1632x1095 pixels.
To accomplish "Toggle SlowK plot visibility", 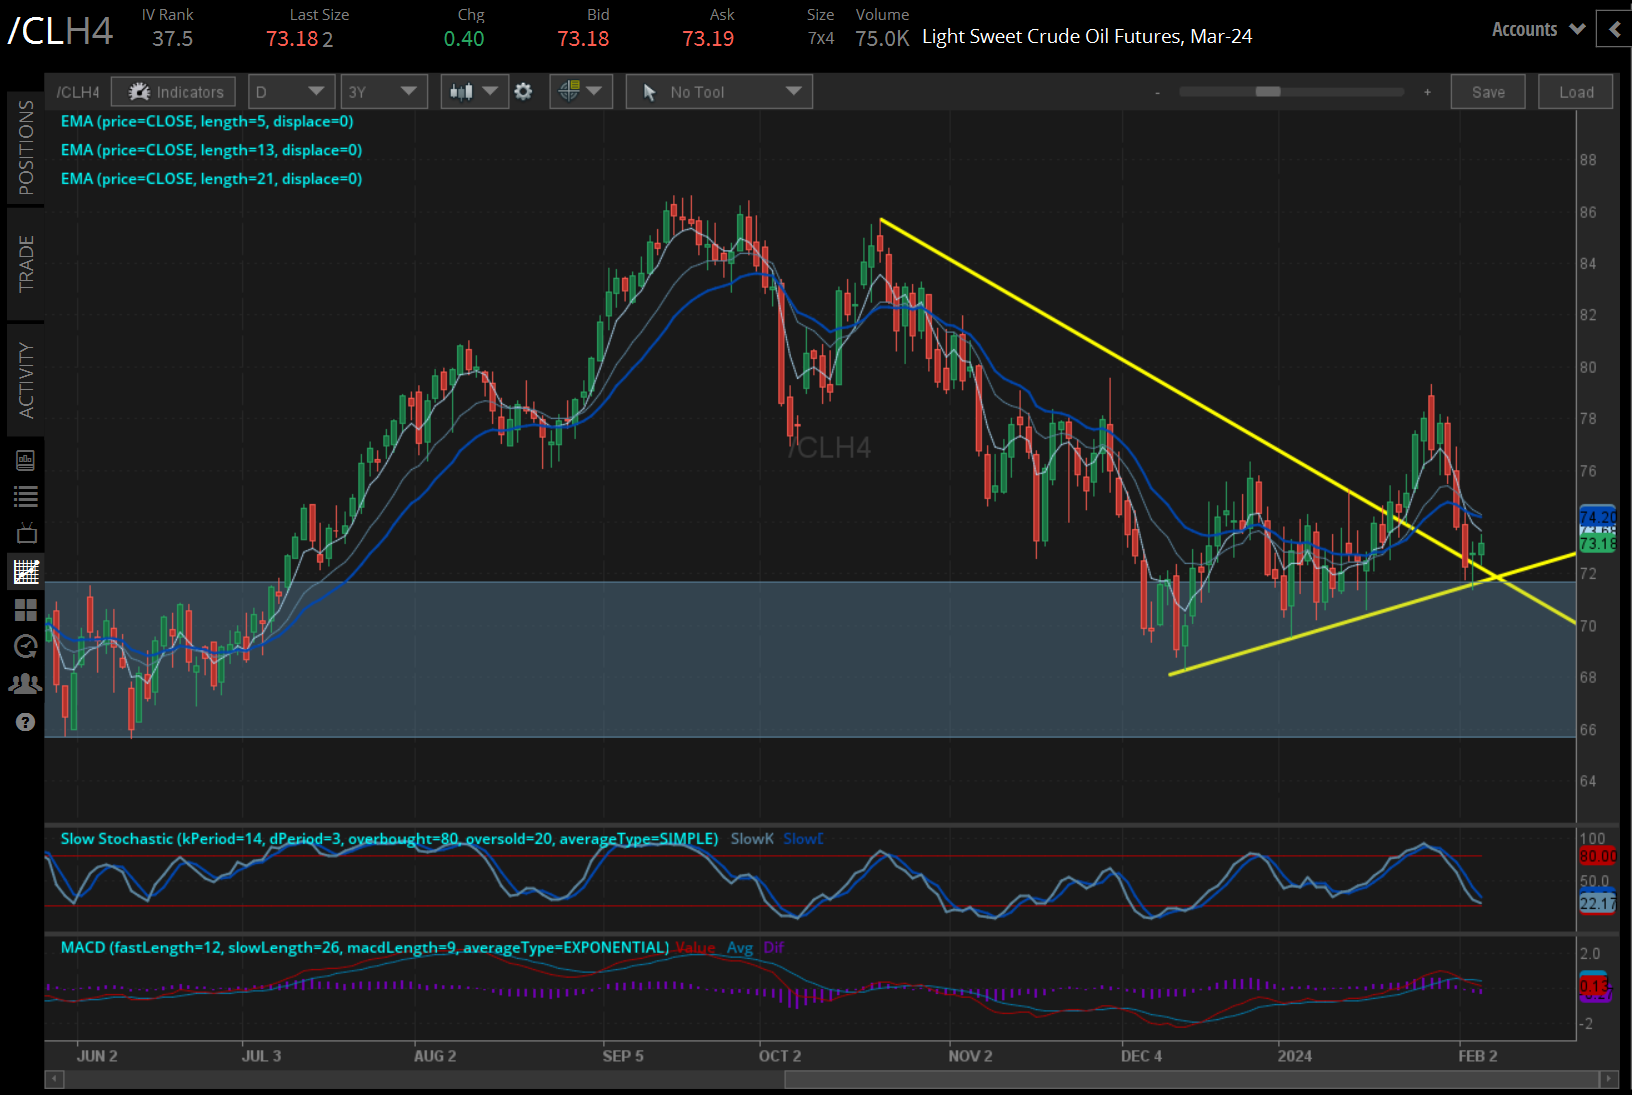I will (x=751, y=839).
